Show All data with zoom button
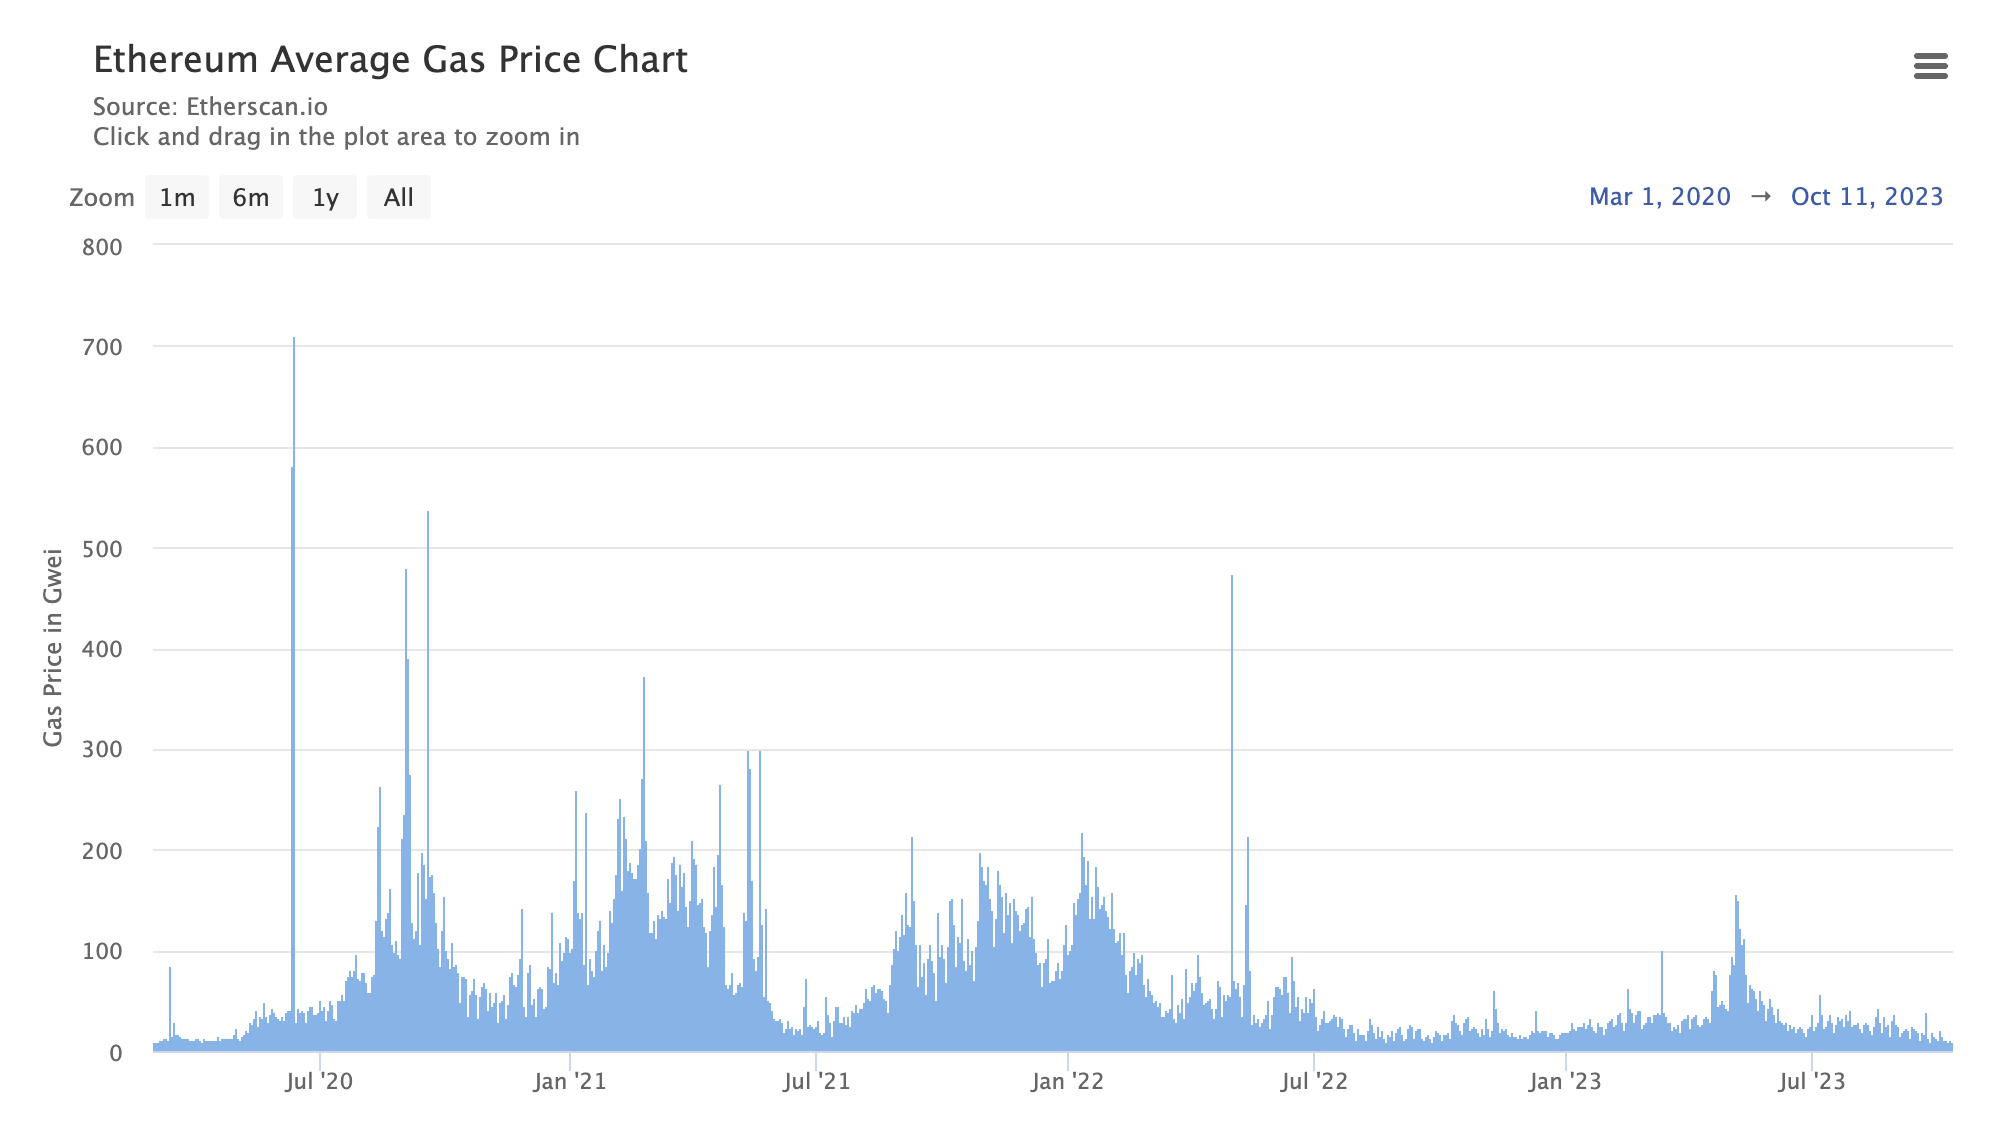The image size is (1992, 1140). pos(398,197)
